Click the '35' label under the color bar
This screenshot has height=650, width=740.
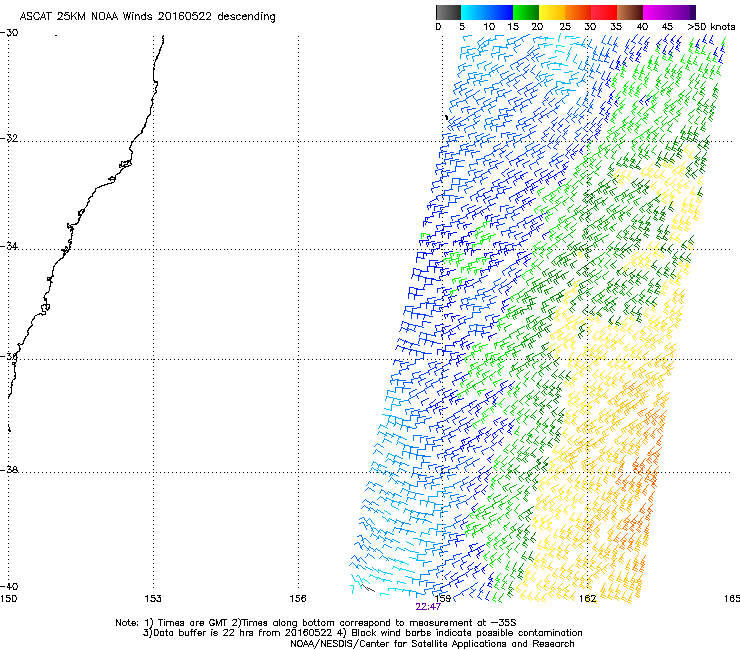(616, 27)
